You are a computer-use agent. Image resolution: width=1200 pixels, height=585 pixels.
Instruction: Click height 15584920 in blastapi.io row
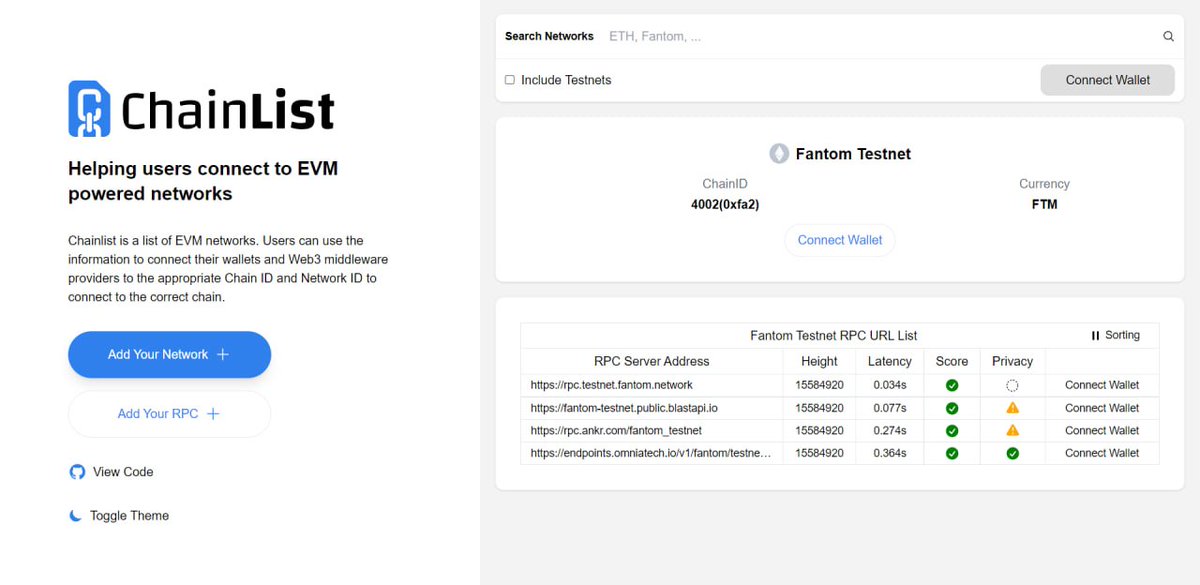pos(820,408)
